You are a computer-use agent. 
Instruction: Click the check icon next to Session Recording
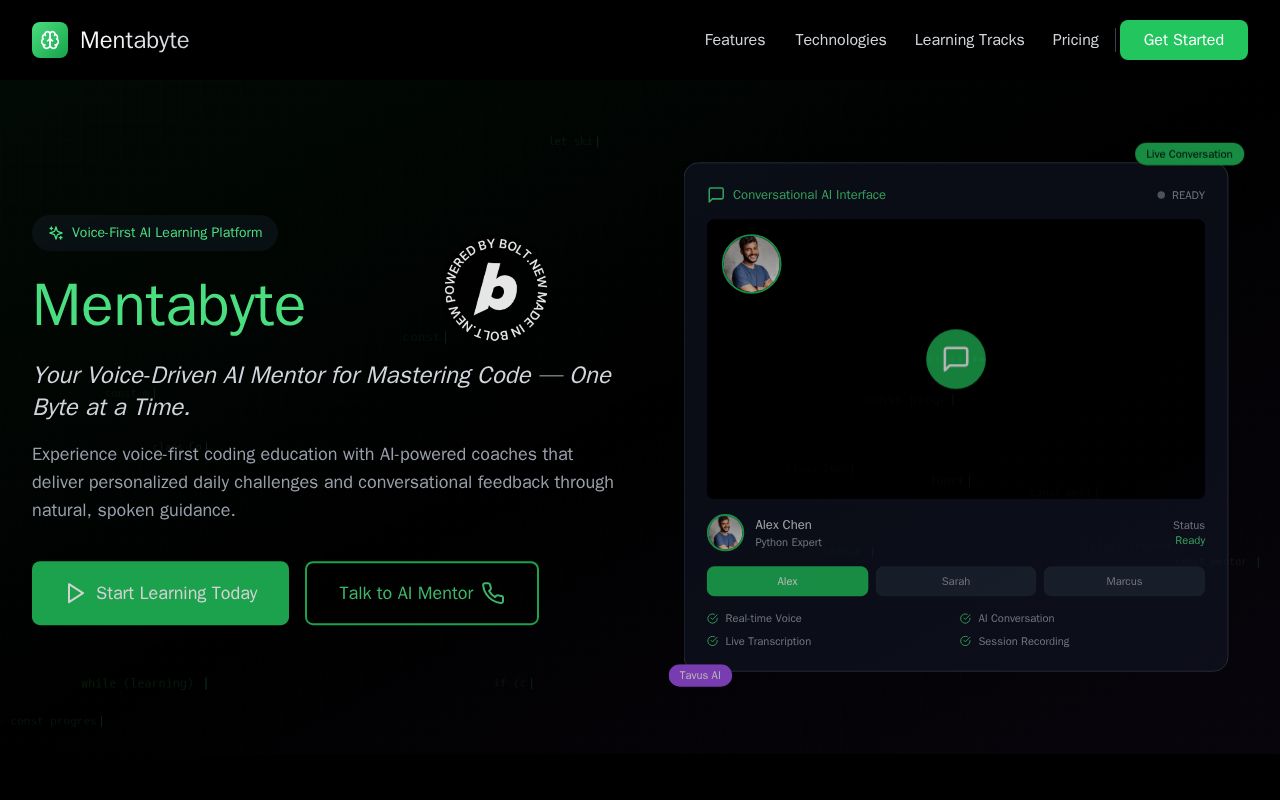(x=966, y=642)
